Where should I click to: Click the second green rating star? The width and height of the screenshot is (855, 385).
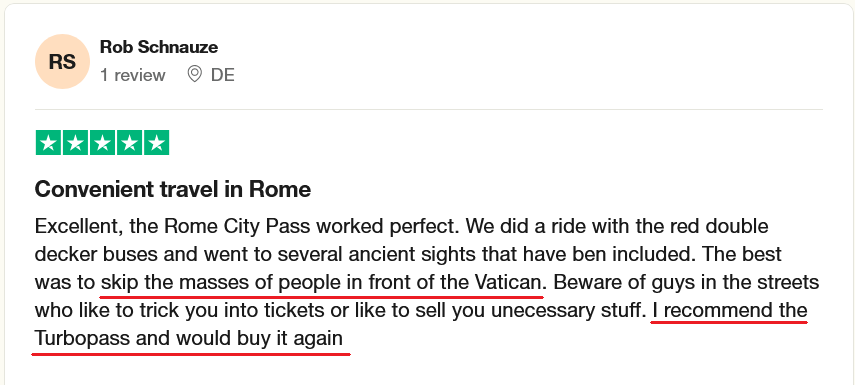[x=75, y=143]
